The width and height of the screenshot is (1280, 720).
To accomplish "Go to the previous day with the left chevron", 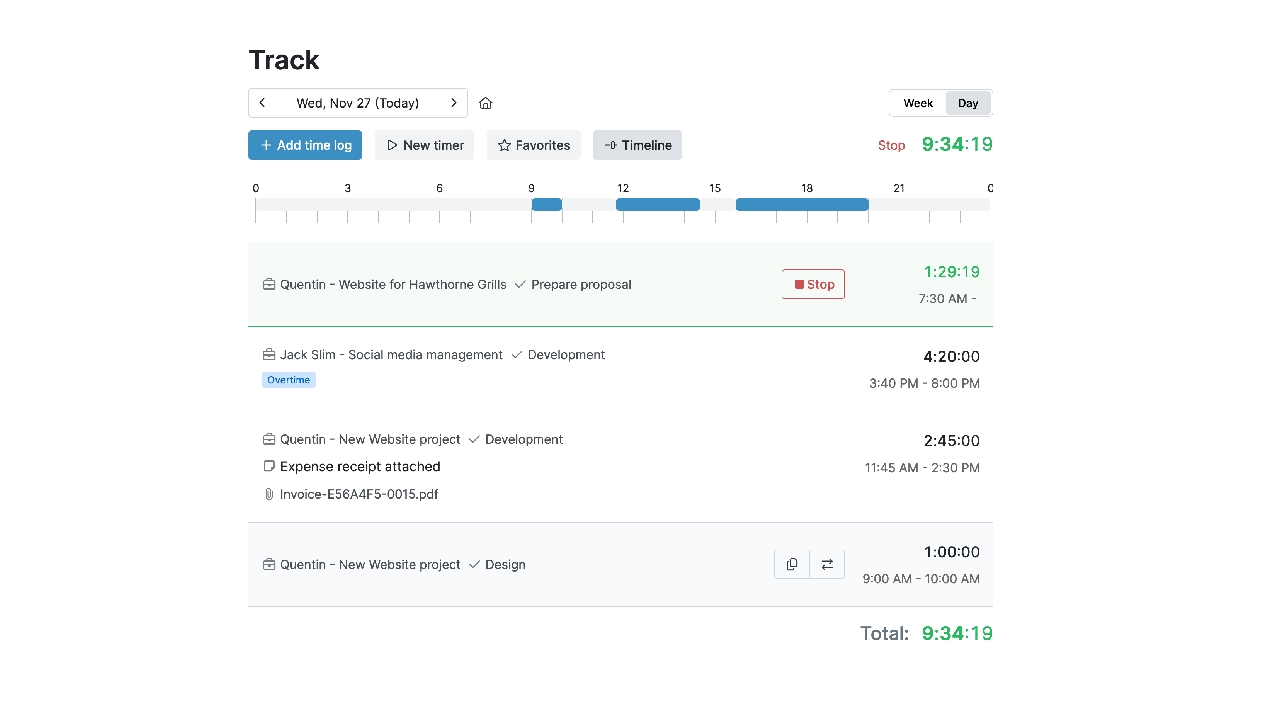I will [x=262, y=103].
